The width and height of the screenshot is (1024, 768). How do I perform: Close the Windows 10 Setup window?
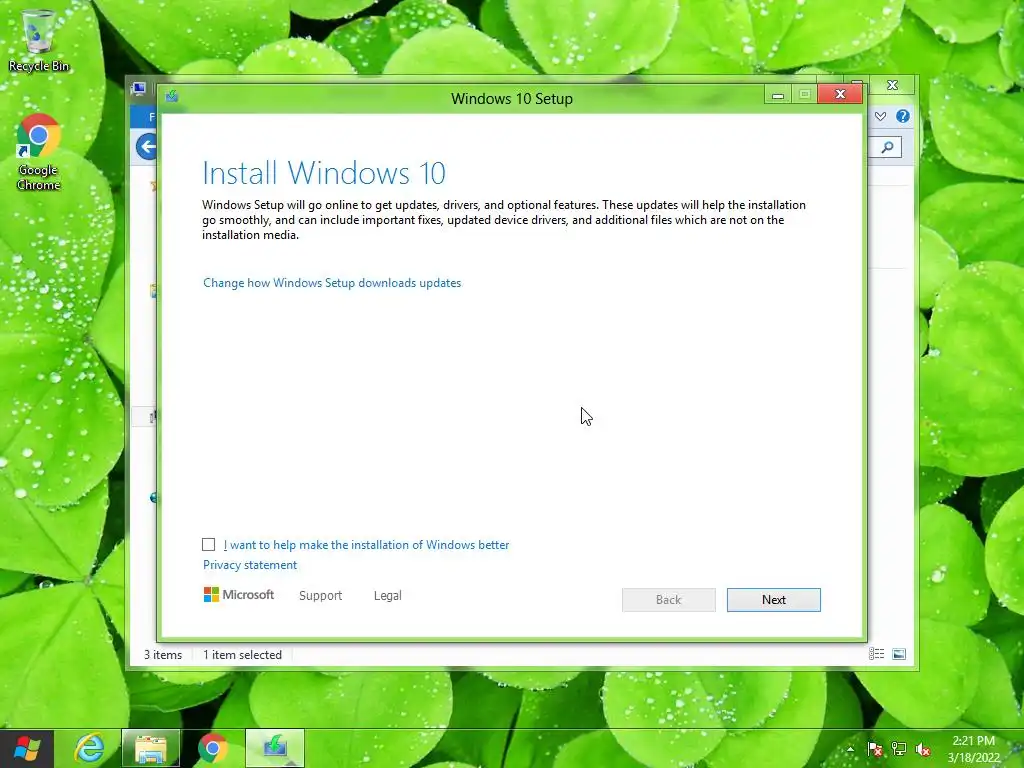click(x=840, y=94)
